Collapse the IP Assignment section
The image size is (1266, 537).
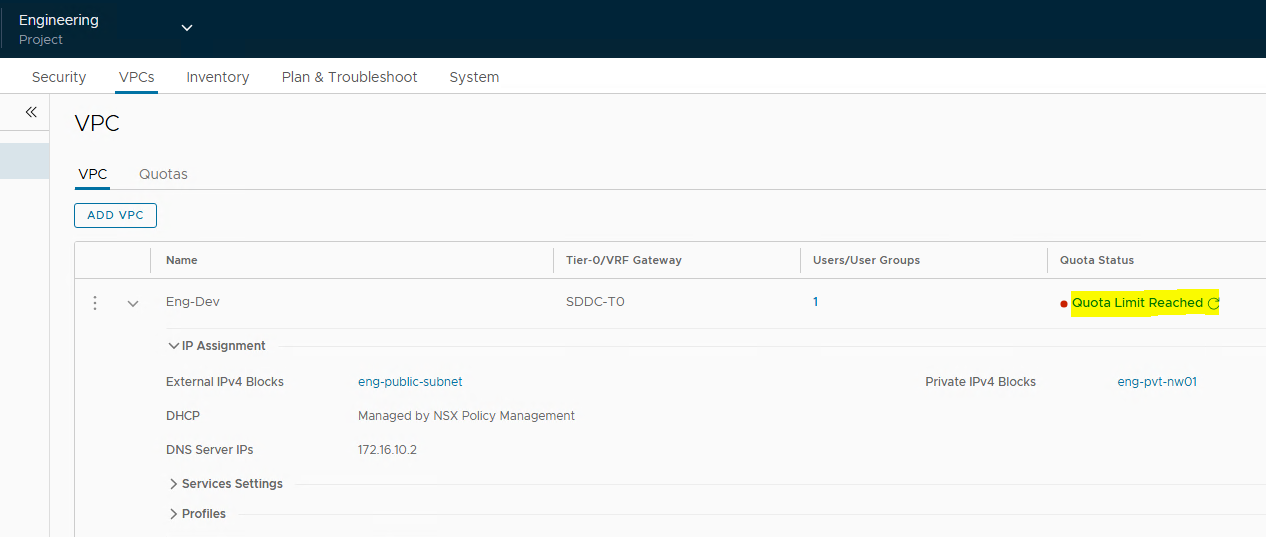[174, 346]
